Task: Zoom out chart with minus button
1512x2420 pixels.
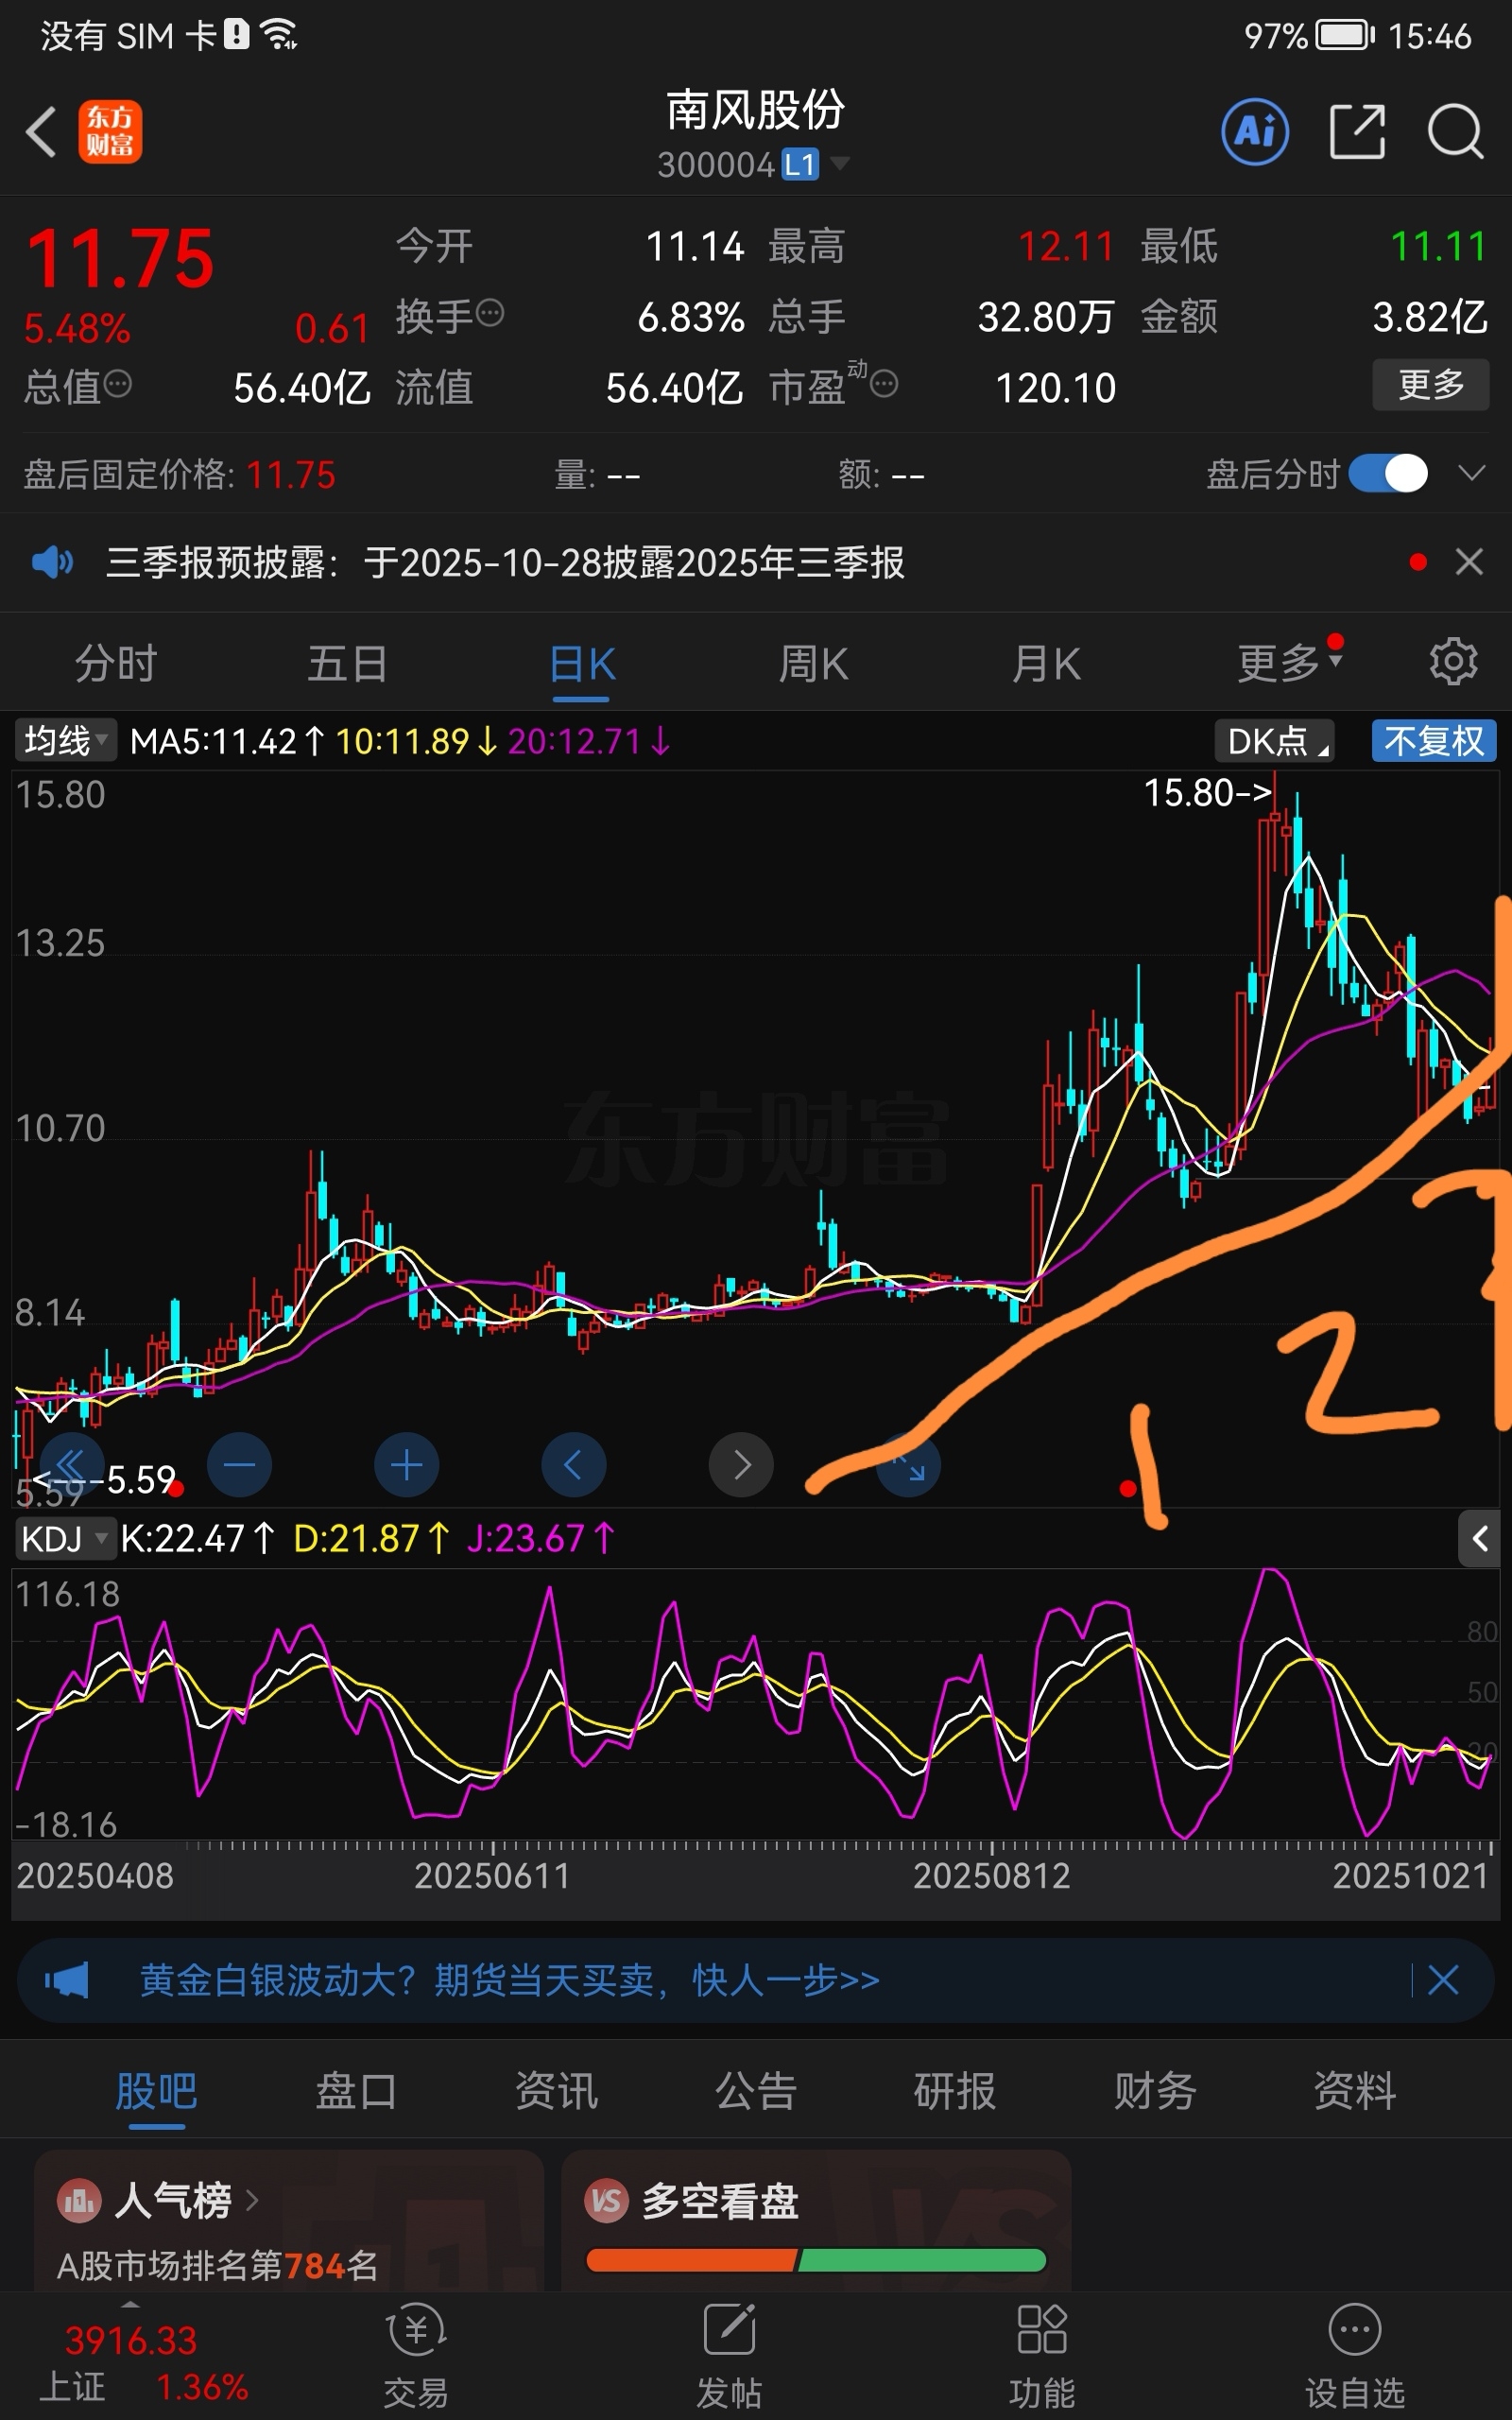Action: 239,1465
